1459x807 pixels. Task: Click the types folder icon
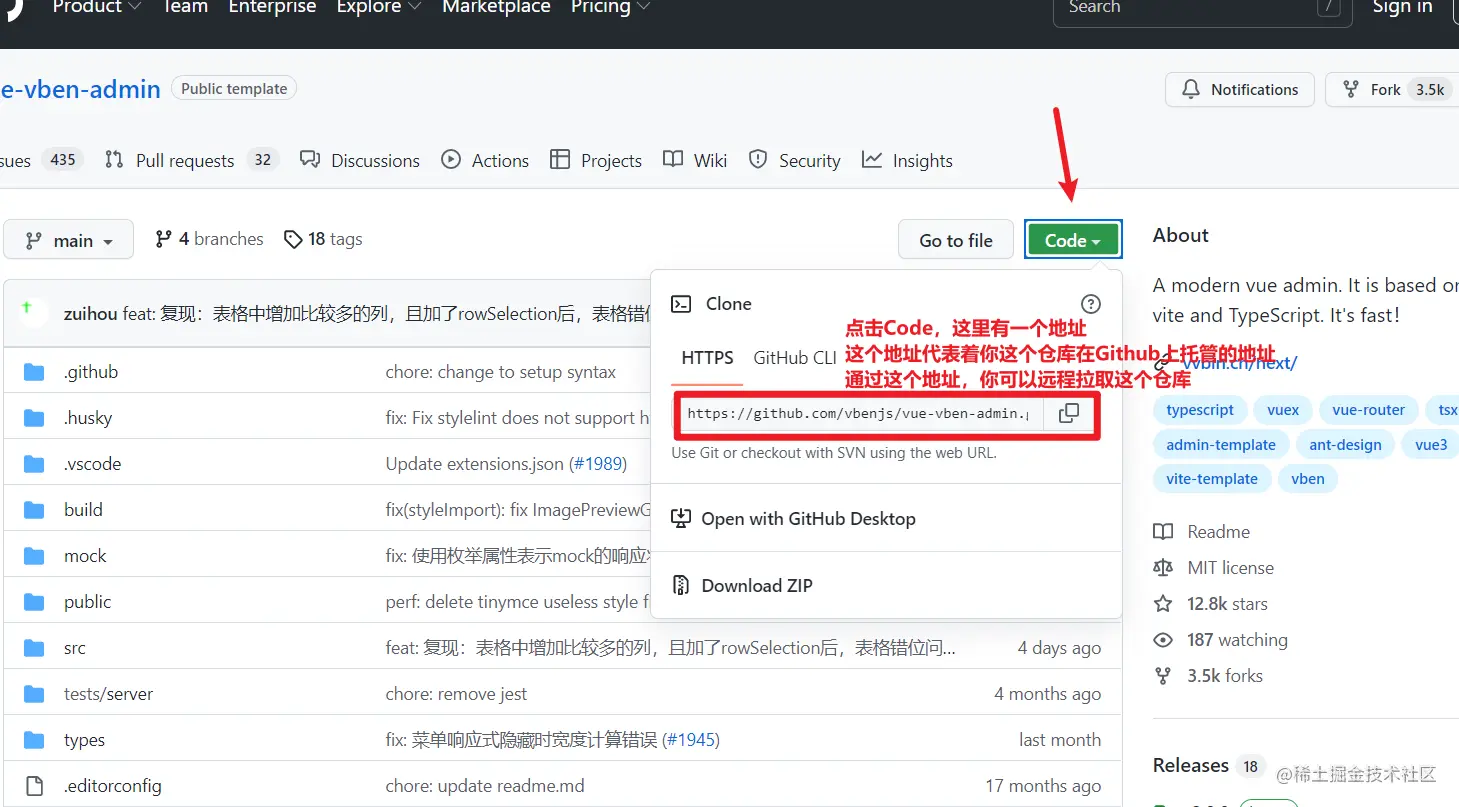[x=35, y=740]
